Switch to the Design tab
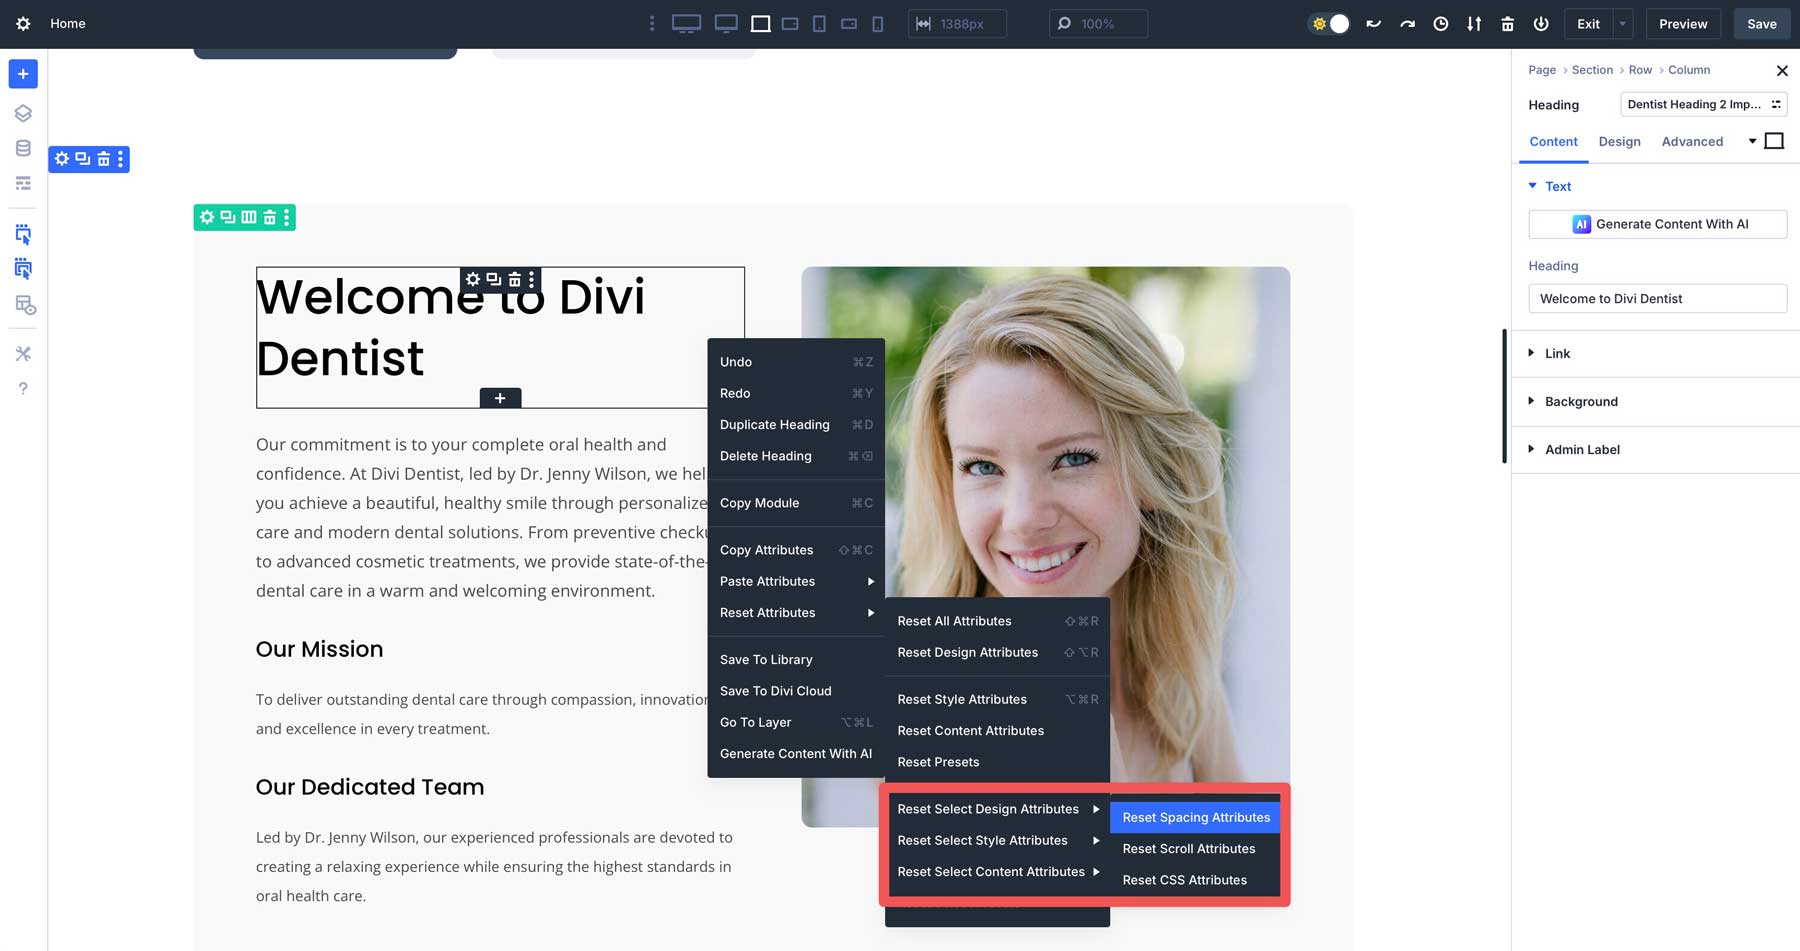Screen dimensions: 1800x951 (x=1619, y=141)
